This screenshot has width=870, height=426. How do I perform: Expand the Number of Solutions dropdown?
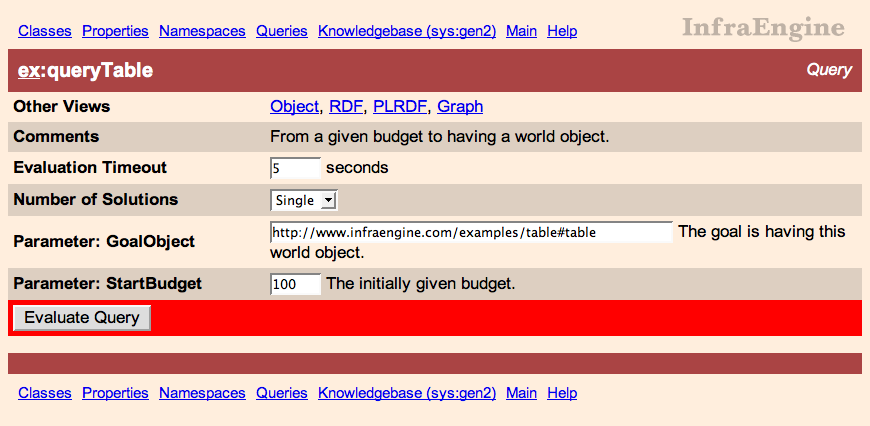coord(305,200)
